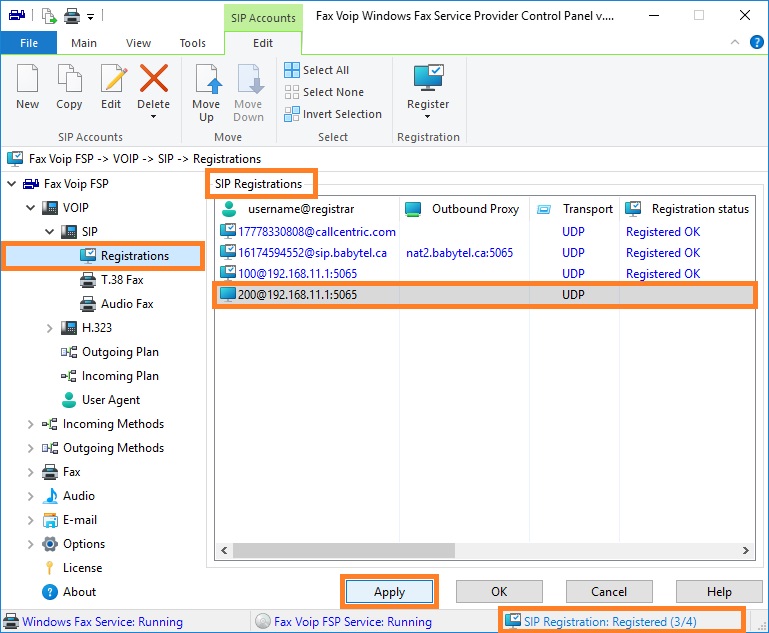This screenshot has height=633, width=769.
Task: Click the Apply button
Action: click(x=389, y=592)
